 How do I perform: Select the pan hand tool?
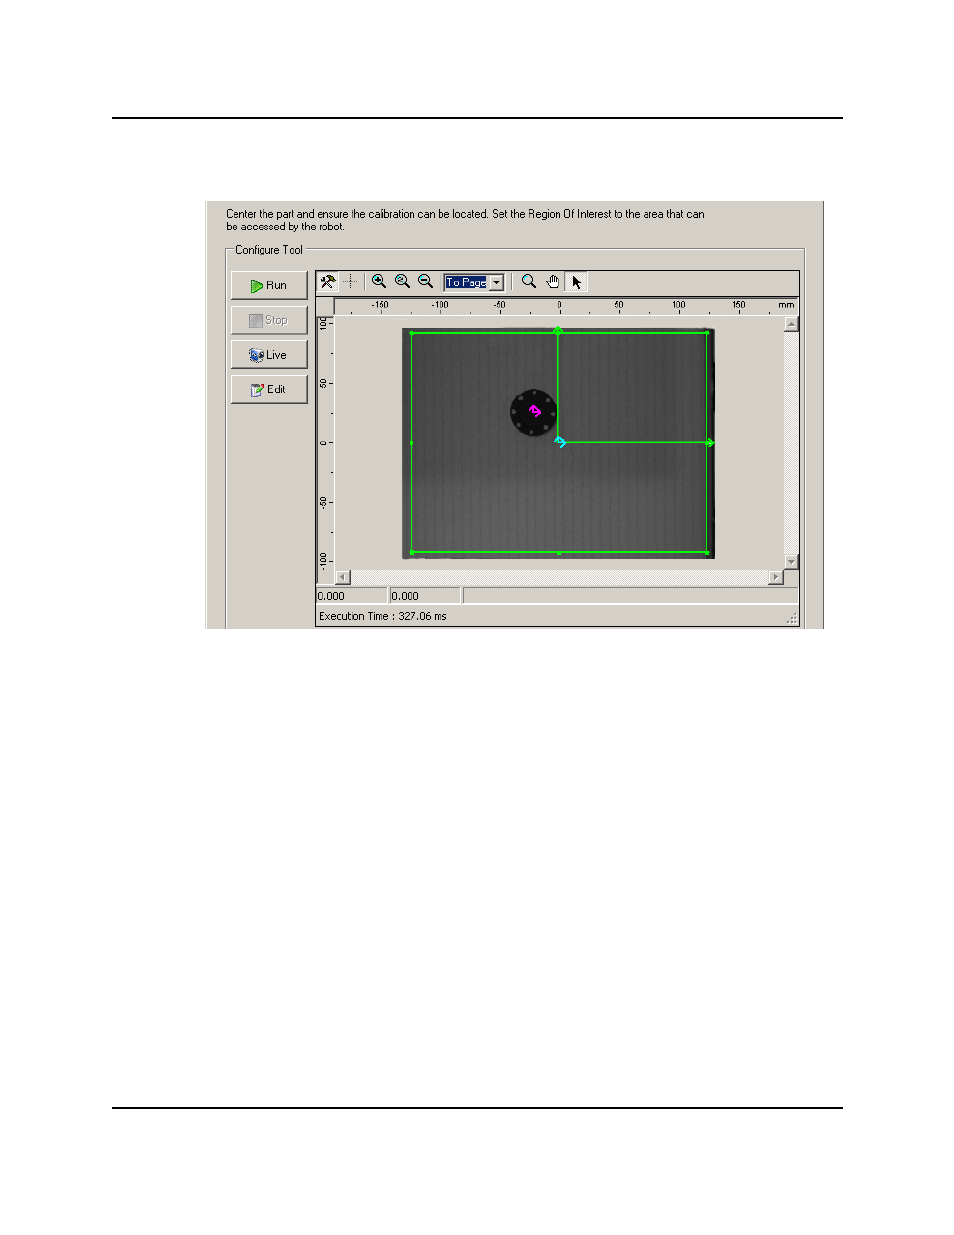point(553,282)
